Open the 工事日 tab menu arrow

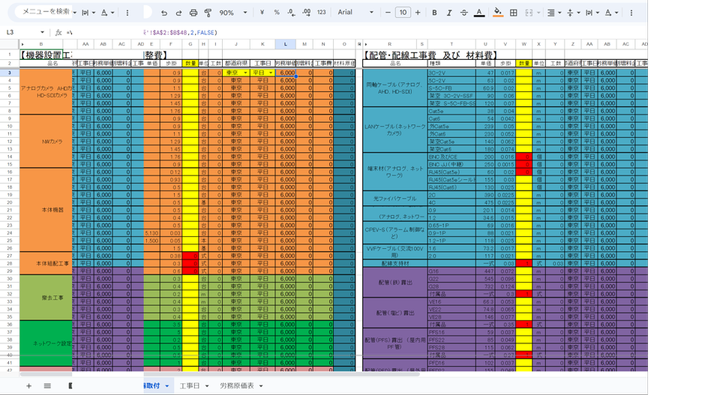(207, 386)
